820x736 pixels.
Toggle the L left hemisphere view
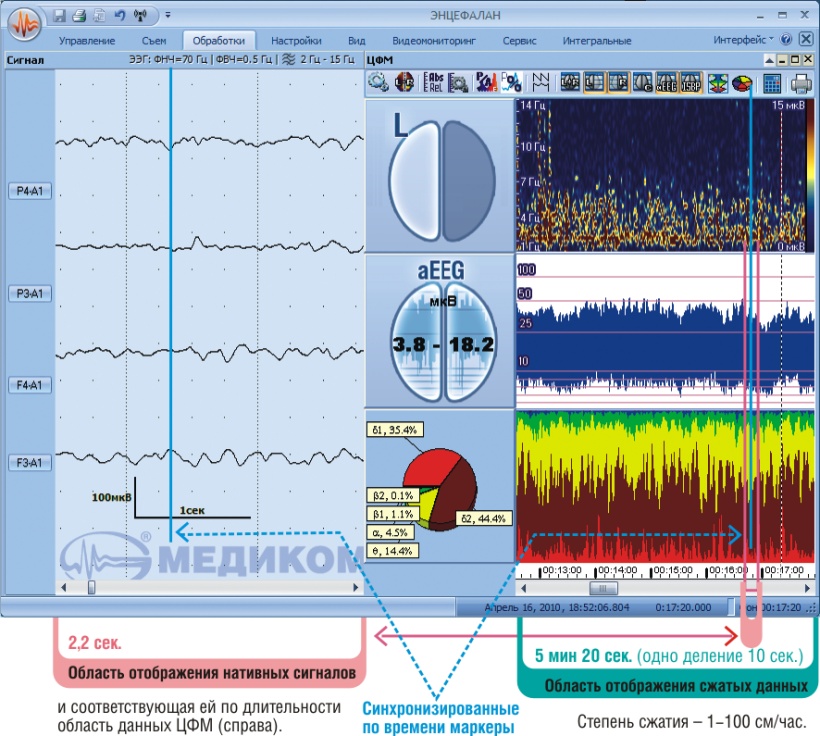coord(594,82)
